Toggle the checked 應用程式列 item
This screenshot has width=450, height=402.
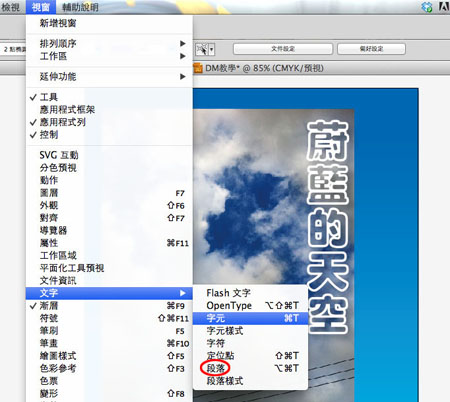(x=109, y=122)
